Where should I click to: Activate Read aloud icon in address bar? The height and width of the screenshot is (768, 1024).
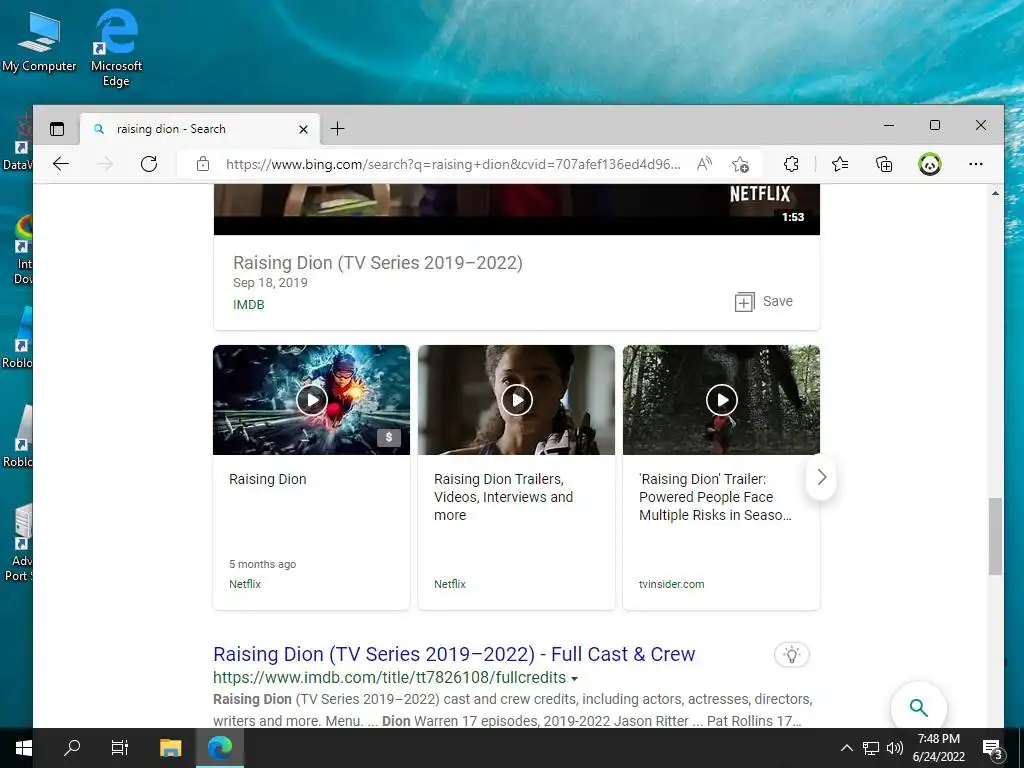point(704,164)
